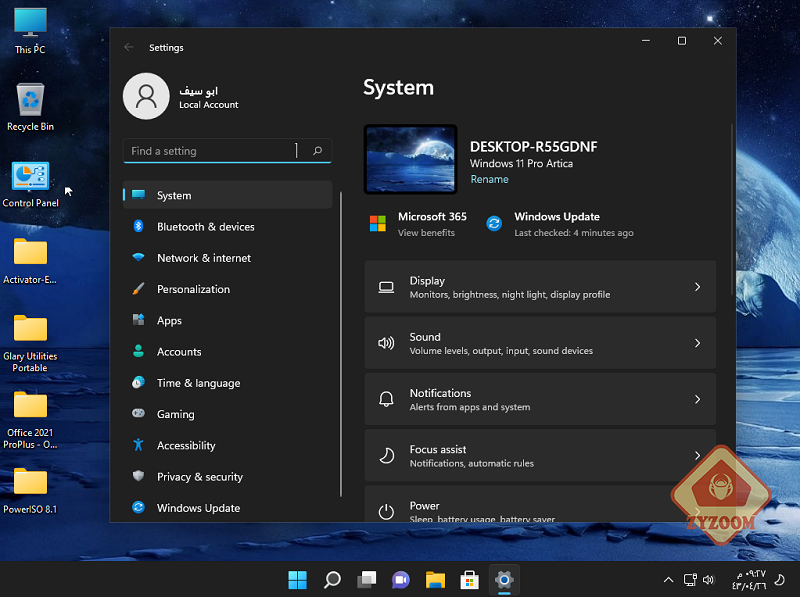This screenshot has width=800, height=597.
Task: Click the user profile avatar
Action: click(x=146, y=96)
